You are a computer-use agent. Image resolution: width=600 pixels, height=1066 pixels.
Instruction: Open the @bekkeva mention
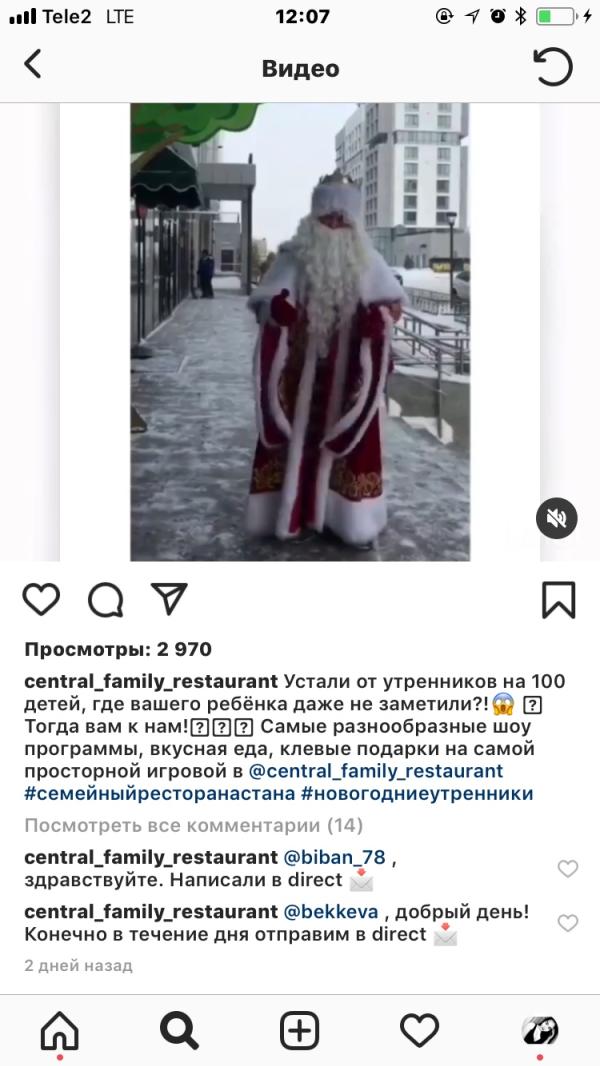(330, 912)
